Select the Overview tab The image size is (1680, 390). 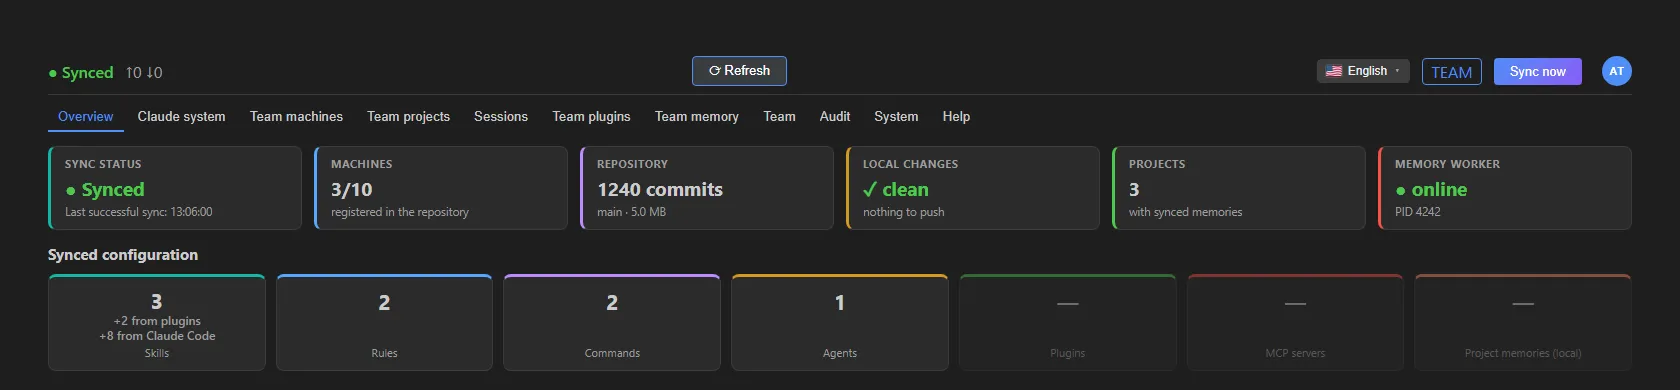pyautogui.click(x=86, y=116)
